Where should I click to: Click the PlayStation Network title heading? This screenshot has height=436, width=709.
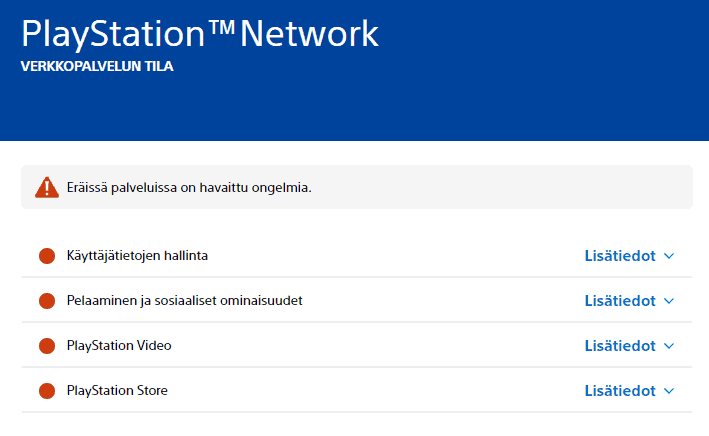(x=199, y=34)
